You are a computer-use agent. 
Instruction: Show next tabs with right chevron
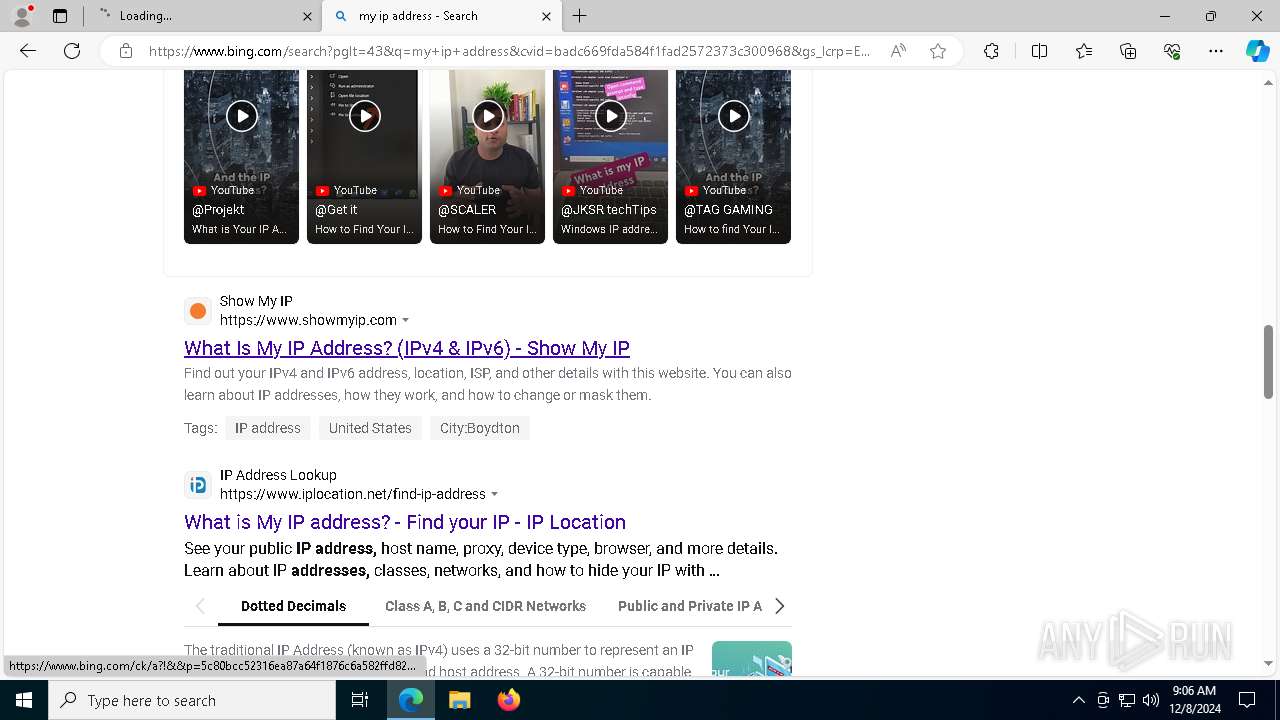(x=780, y=606)
